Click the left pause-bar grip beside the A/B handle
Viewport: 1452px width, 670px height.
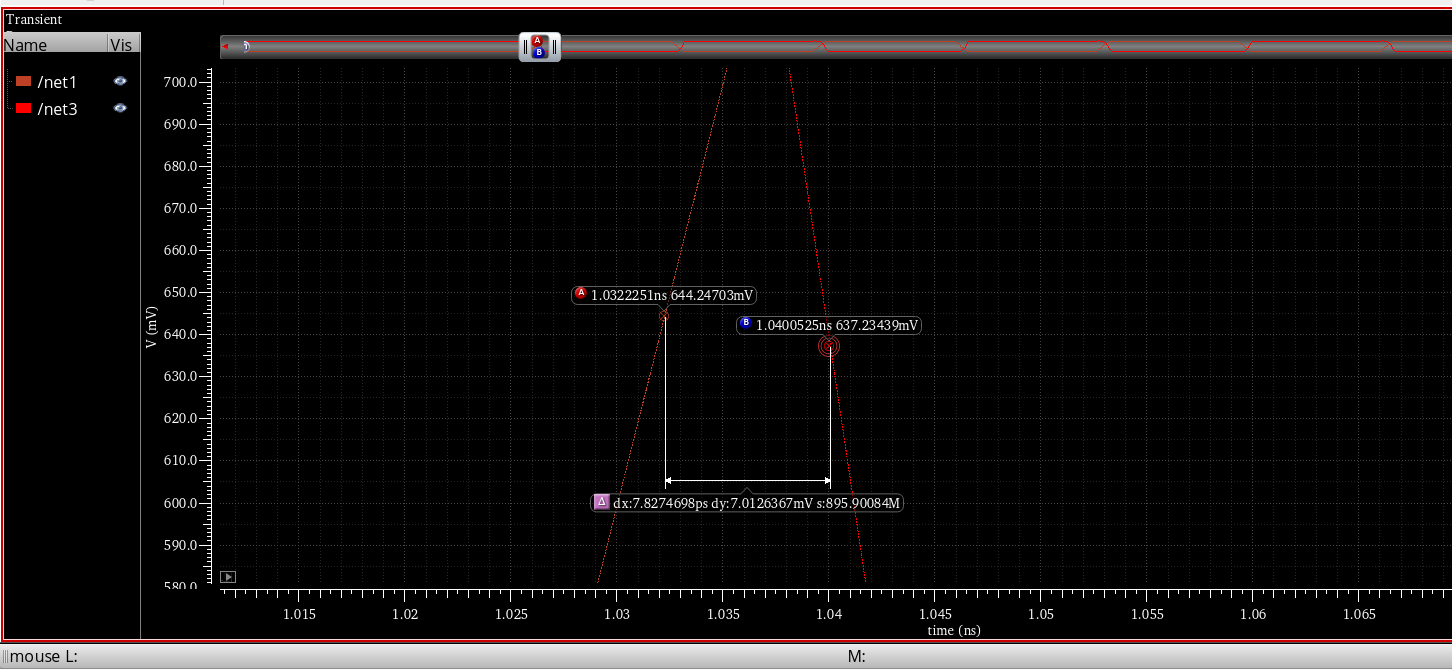[x=525, y=46]
